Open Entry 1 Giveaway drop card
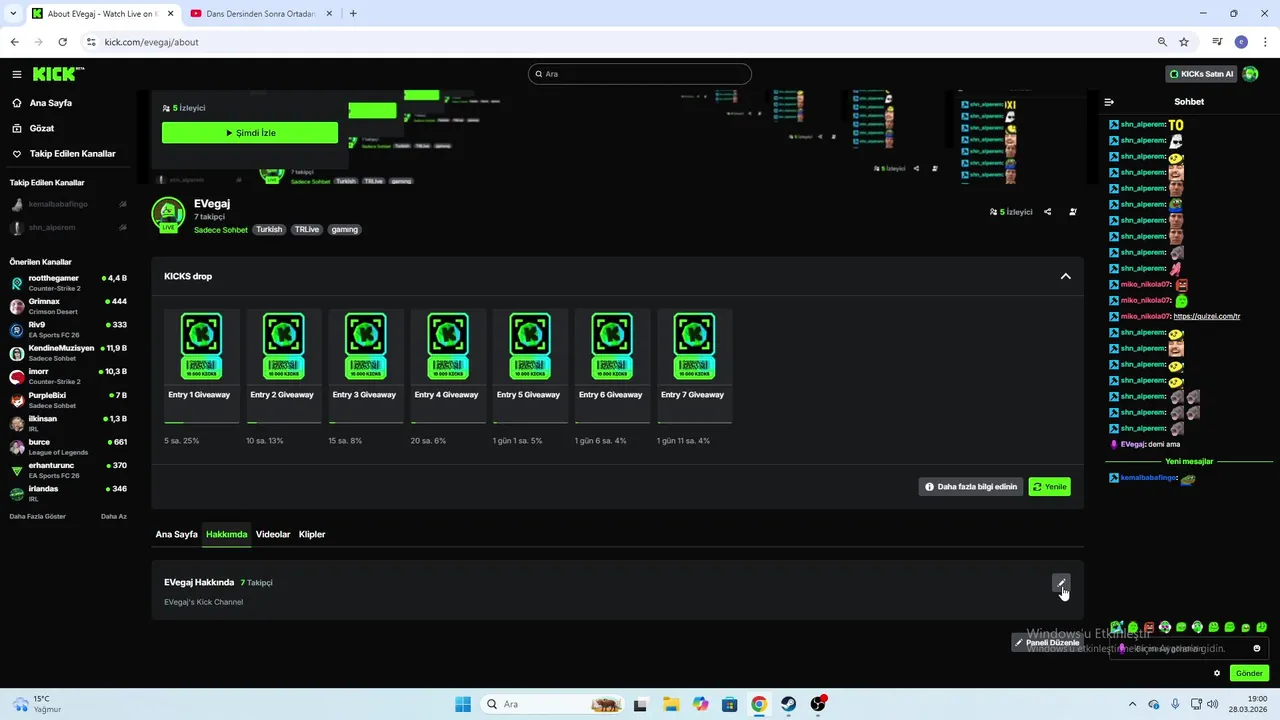This screenshot has width=1280, height=720. [x=200, y=366]
